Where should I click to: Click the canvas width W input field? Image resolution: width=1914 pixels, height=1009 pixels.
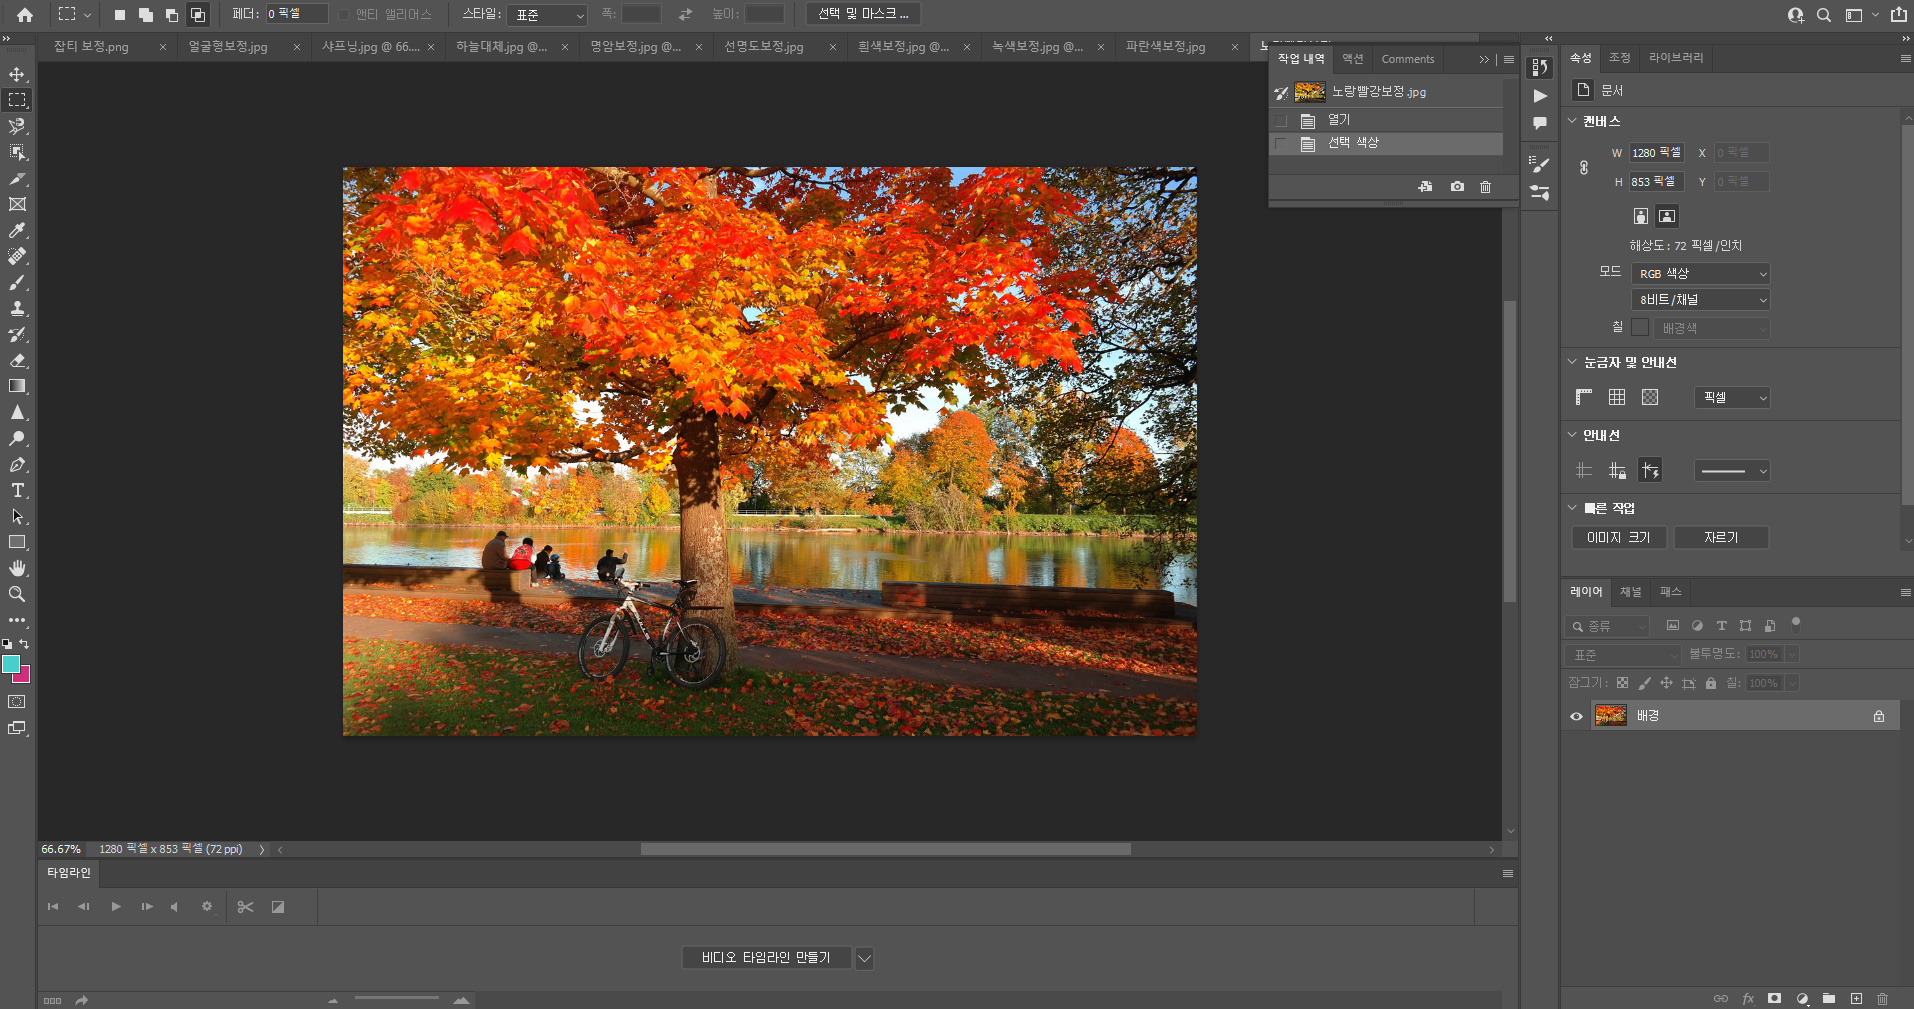click(x=1657, y=153)
